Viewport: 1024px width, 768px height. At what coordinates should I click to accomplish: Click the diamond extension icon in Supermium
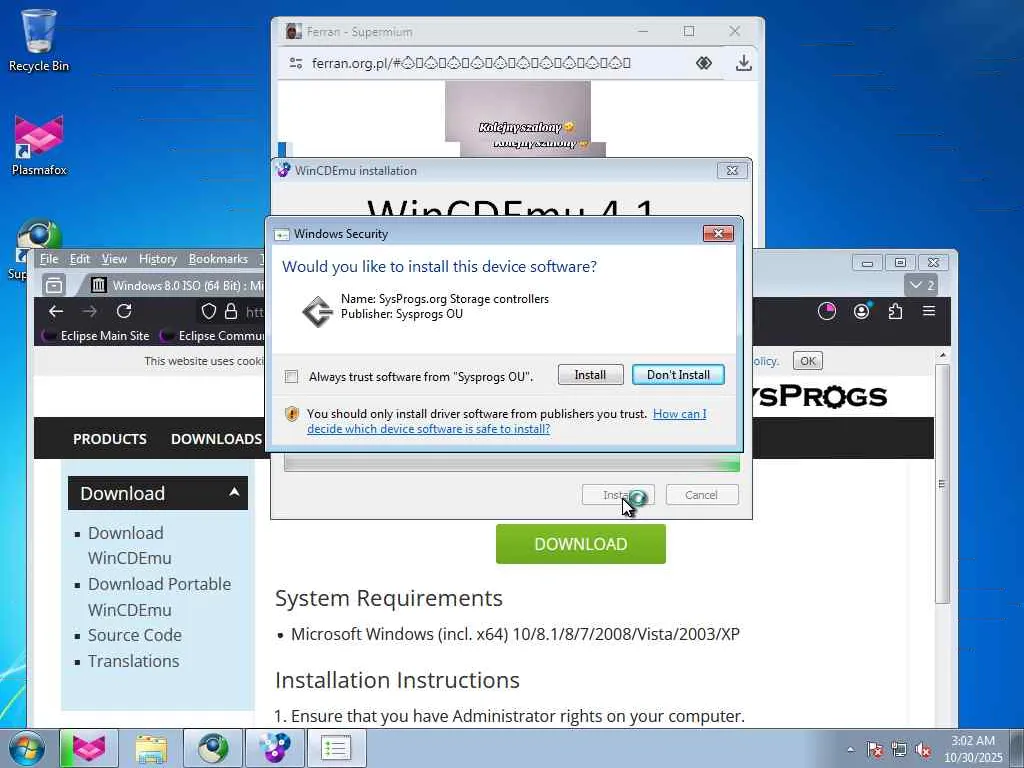(703, 63)
